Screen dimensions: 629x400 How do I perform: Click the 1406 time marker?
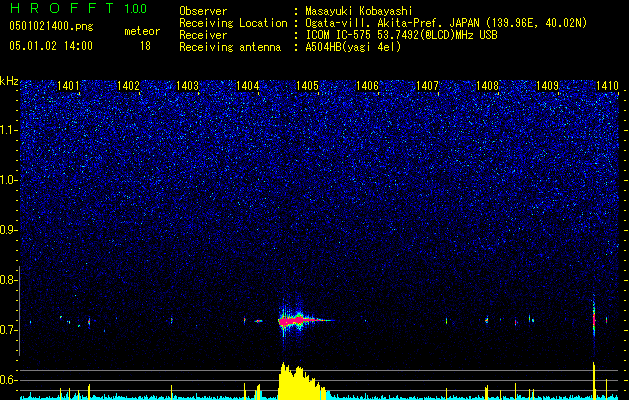click(367, 86)
